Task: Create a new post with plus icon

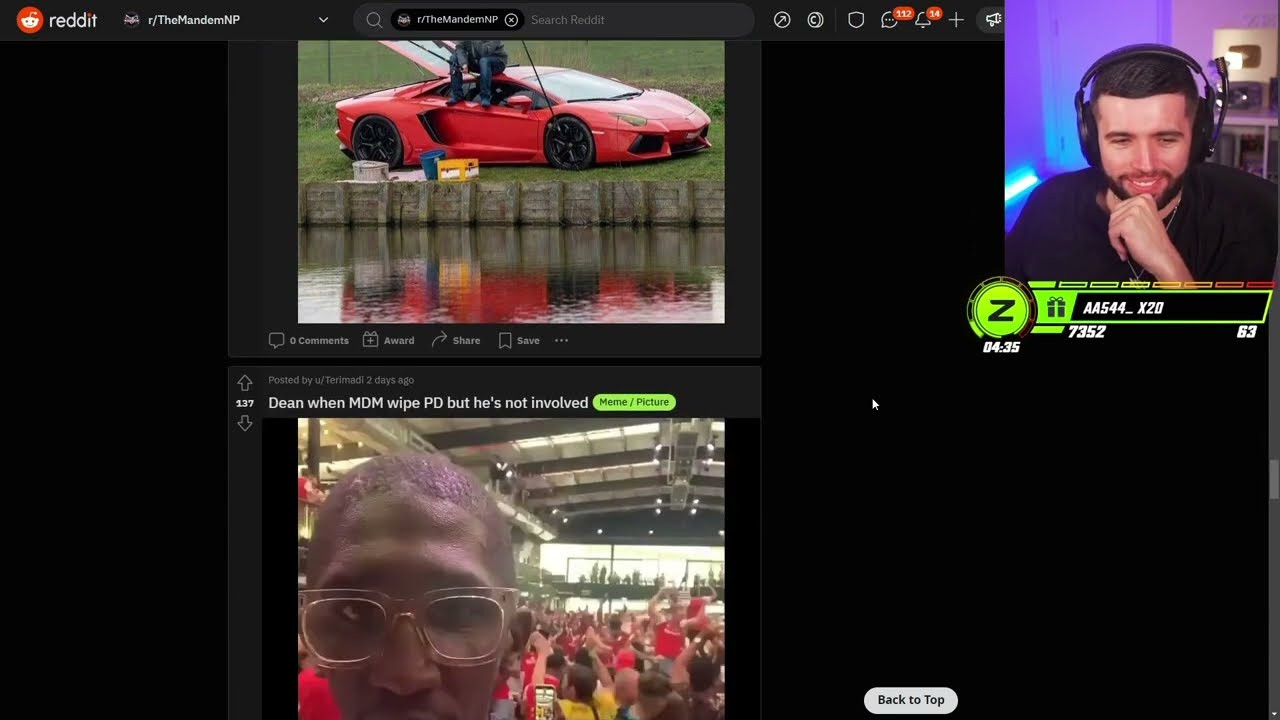Action: (956, 20)
